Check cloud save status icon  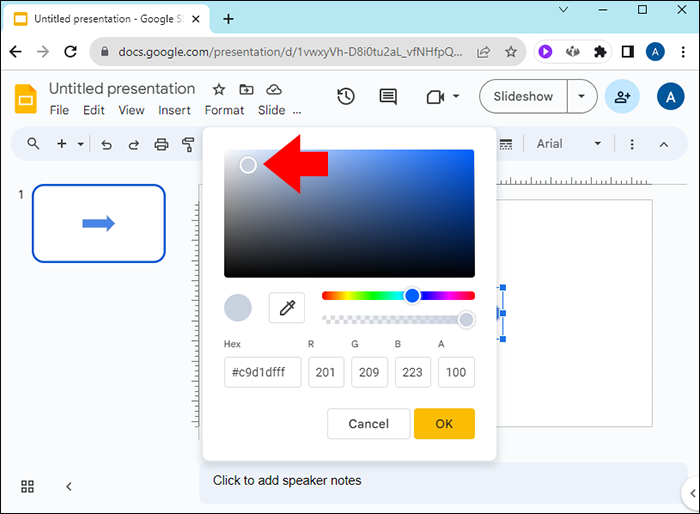[x=274, y=90]
